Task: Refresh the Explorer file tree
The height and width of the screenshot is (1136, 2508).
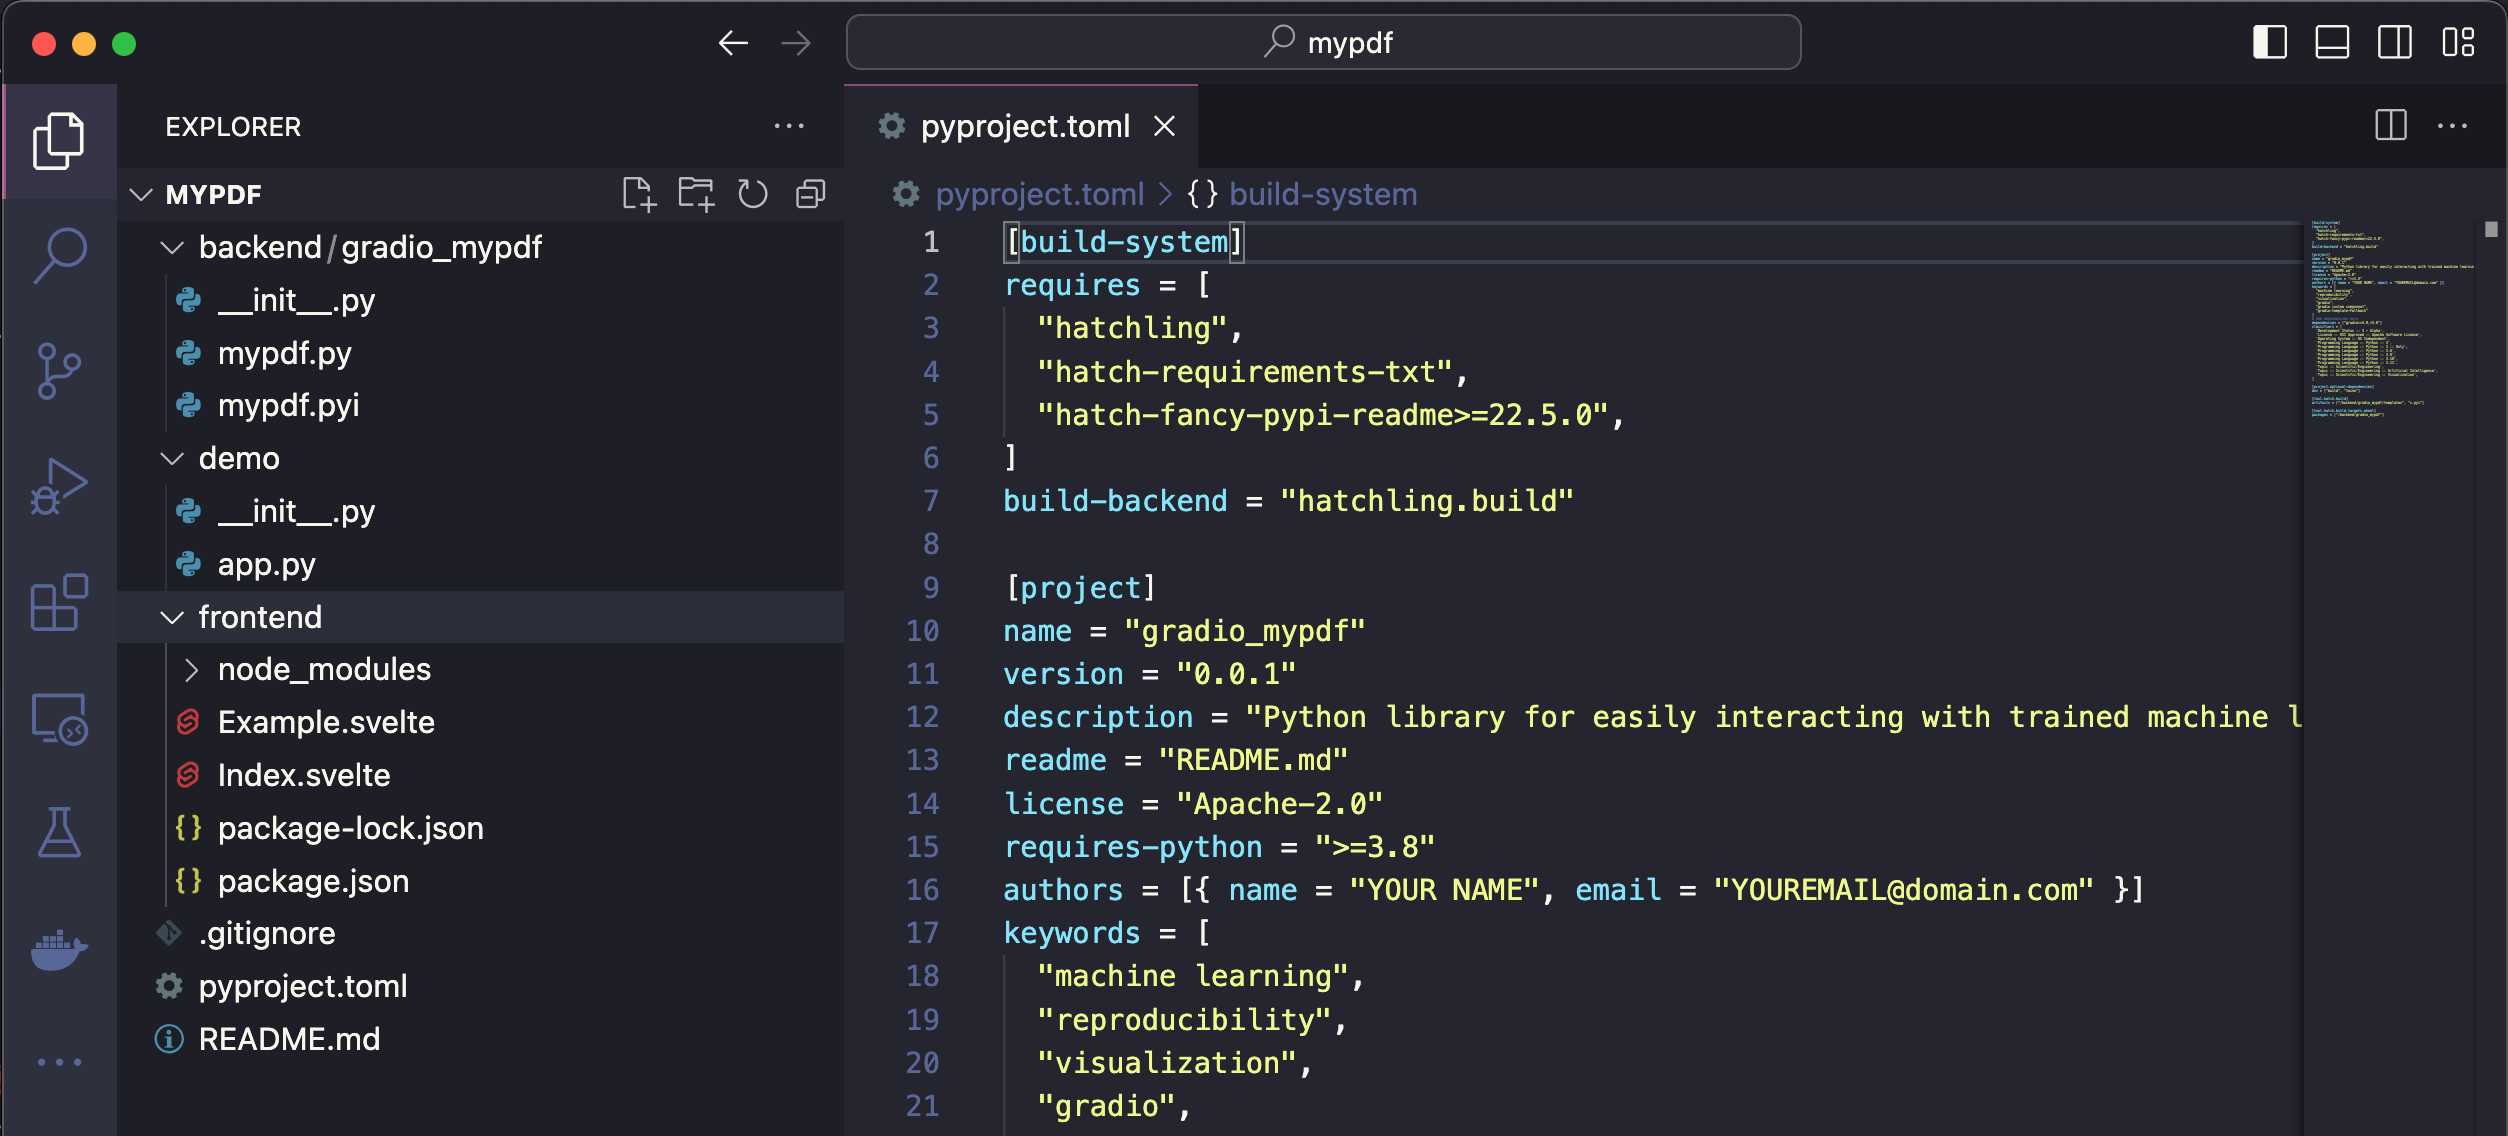Action: (753, 194)
